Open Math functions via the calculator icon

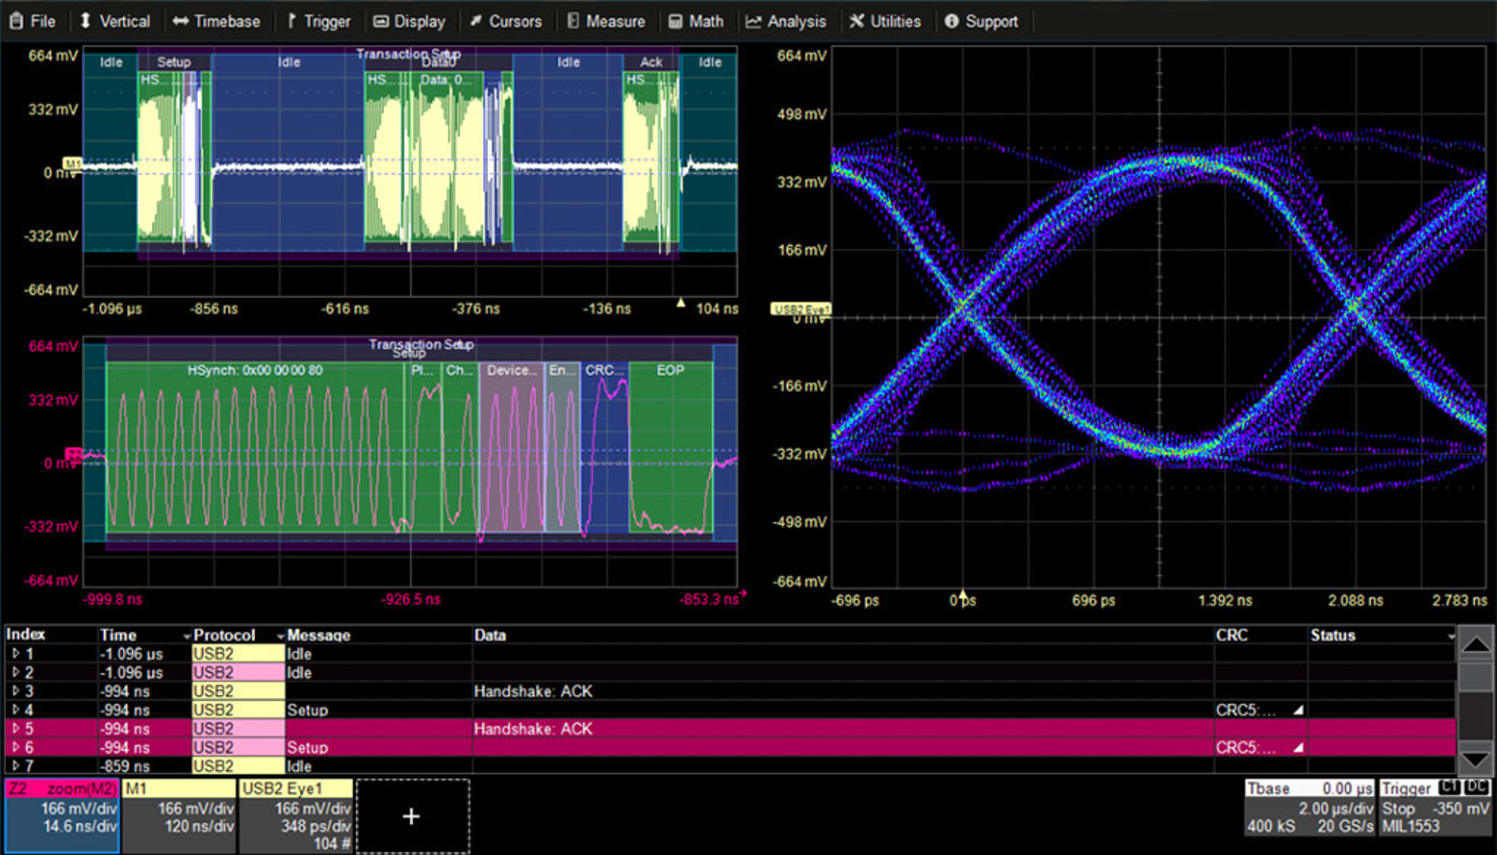click(674, 20)
